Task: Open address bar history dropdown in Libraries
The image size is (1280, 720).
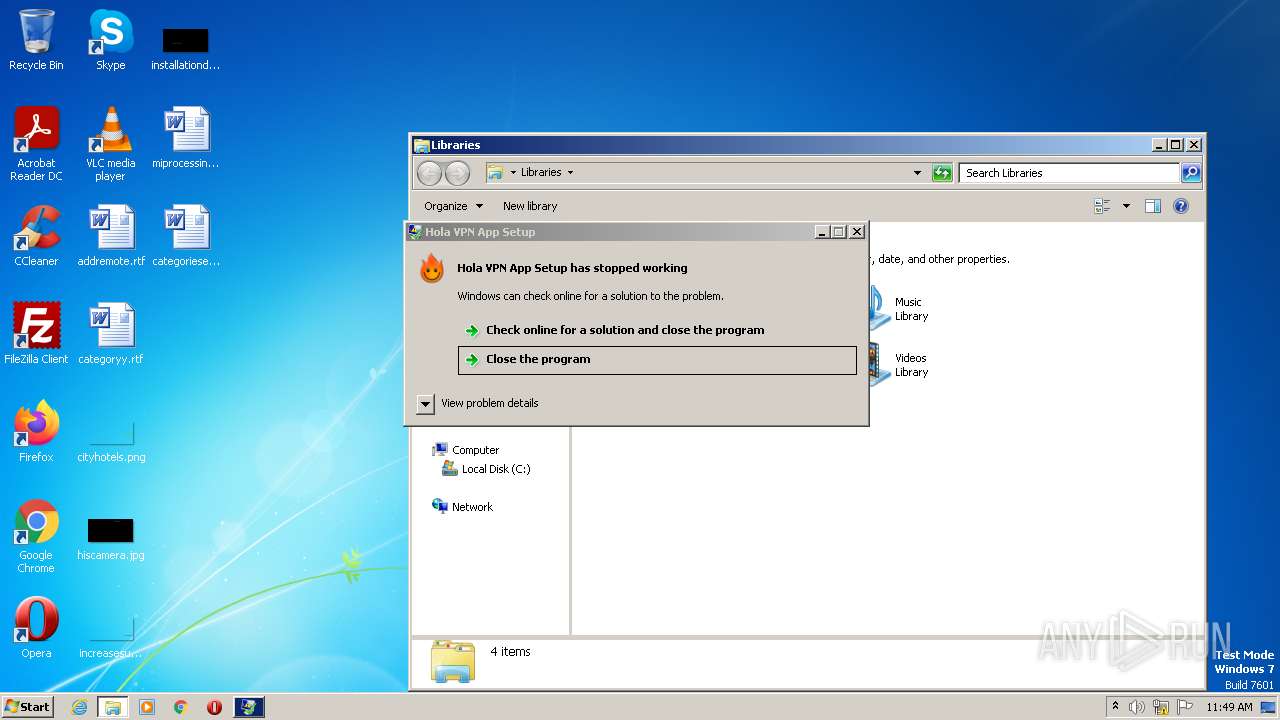Action: 917,173
